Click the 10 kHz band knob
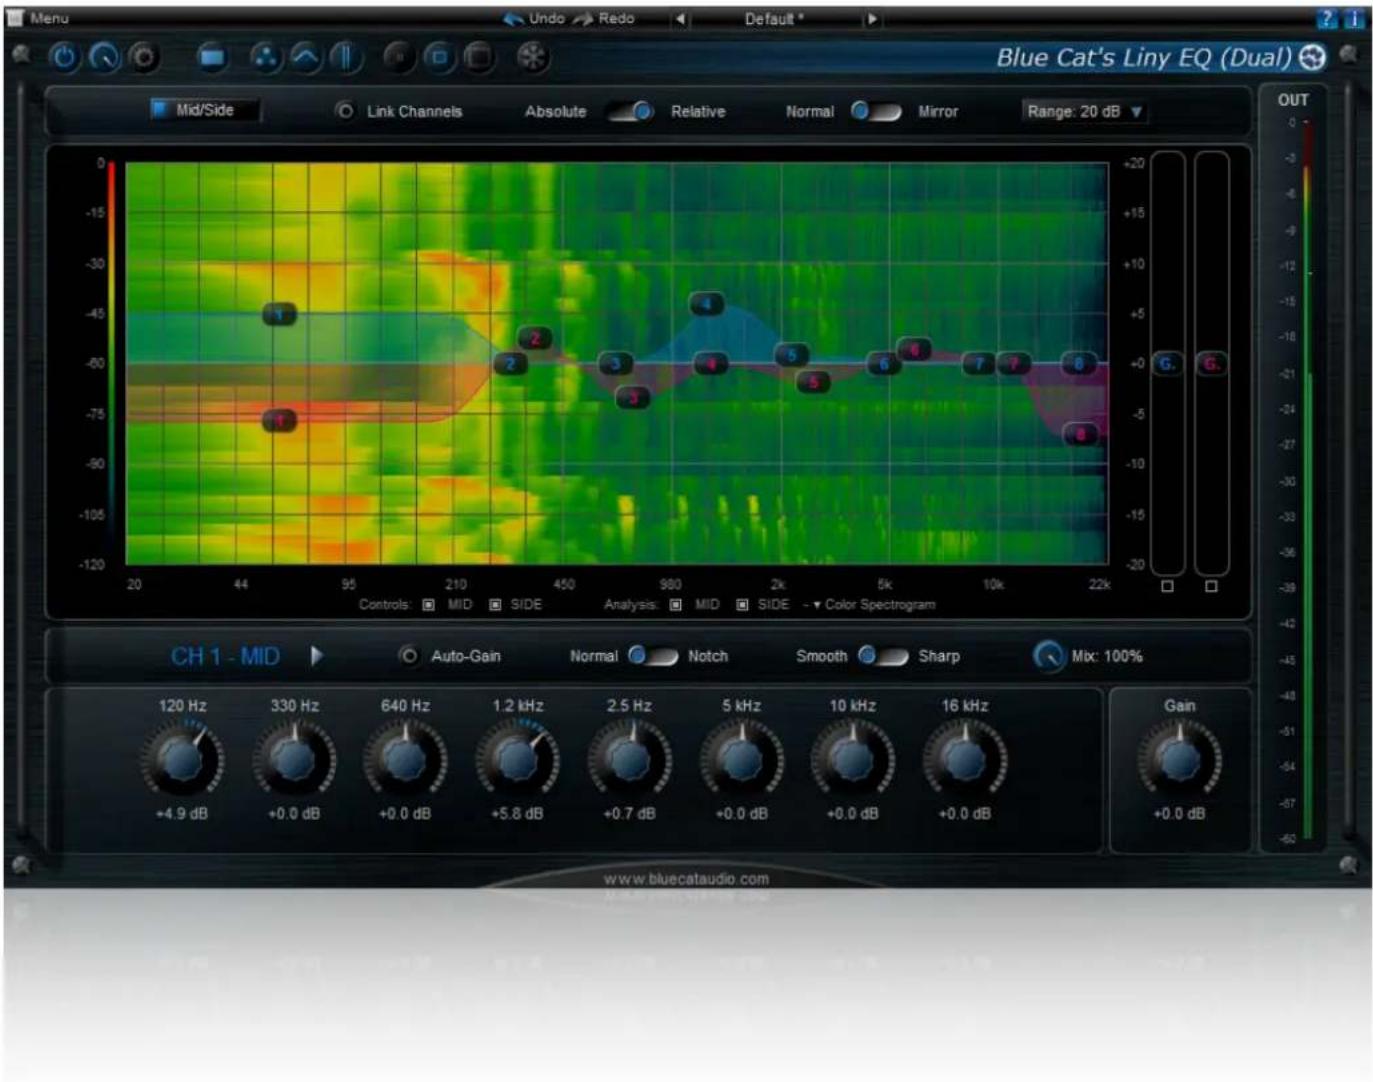This screenshot has height=1082, width=1373. [x=852, y=760]
